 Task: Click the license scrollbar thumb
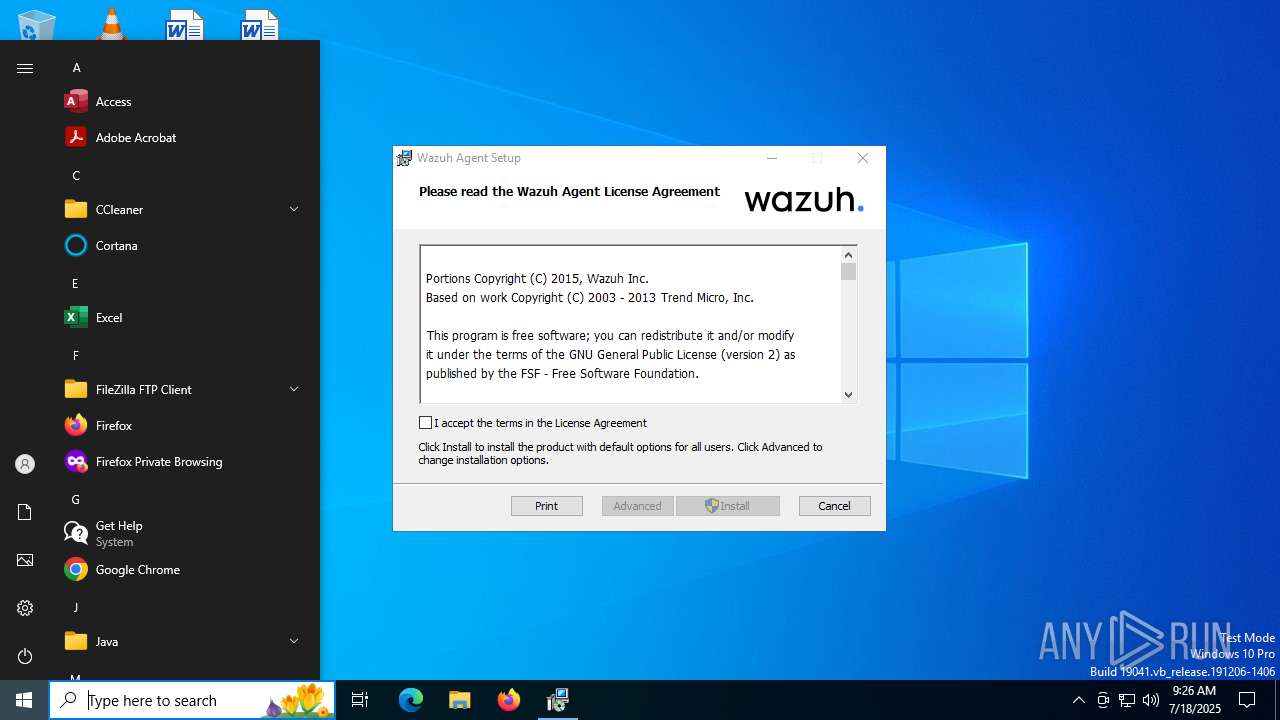pos(848,272)
